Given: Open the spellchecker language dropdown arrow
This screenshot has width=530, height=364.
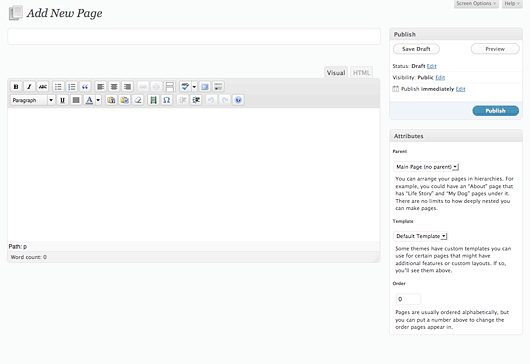Looking at the screenshot, I should tap(194, 87).
